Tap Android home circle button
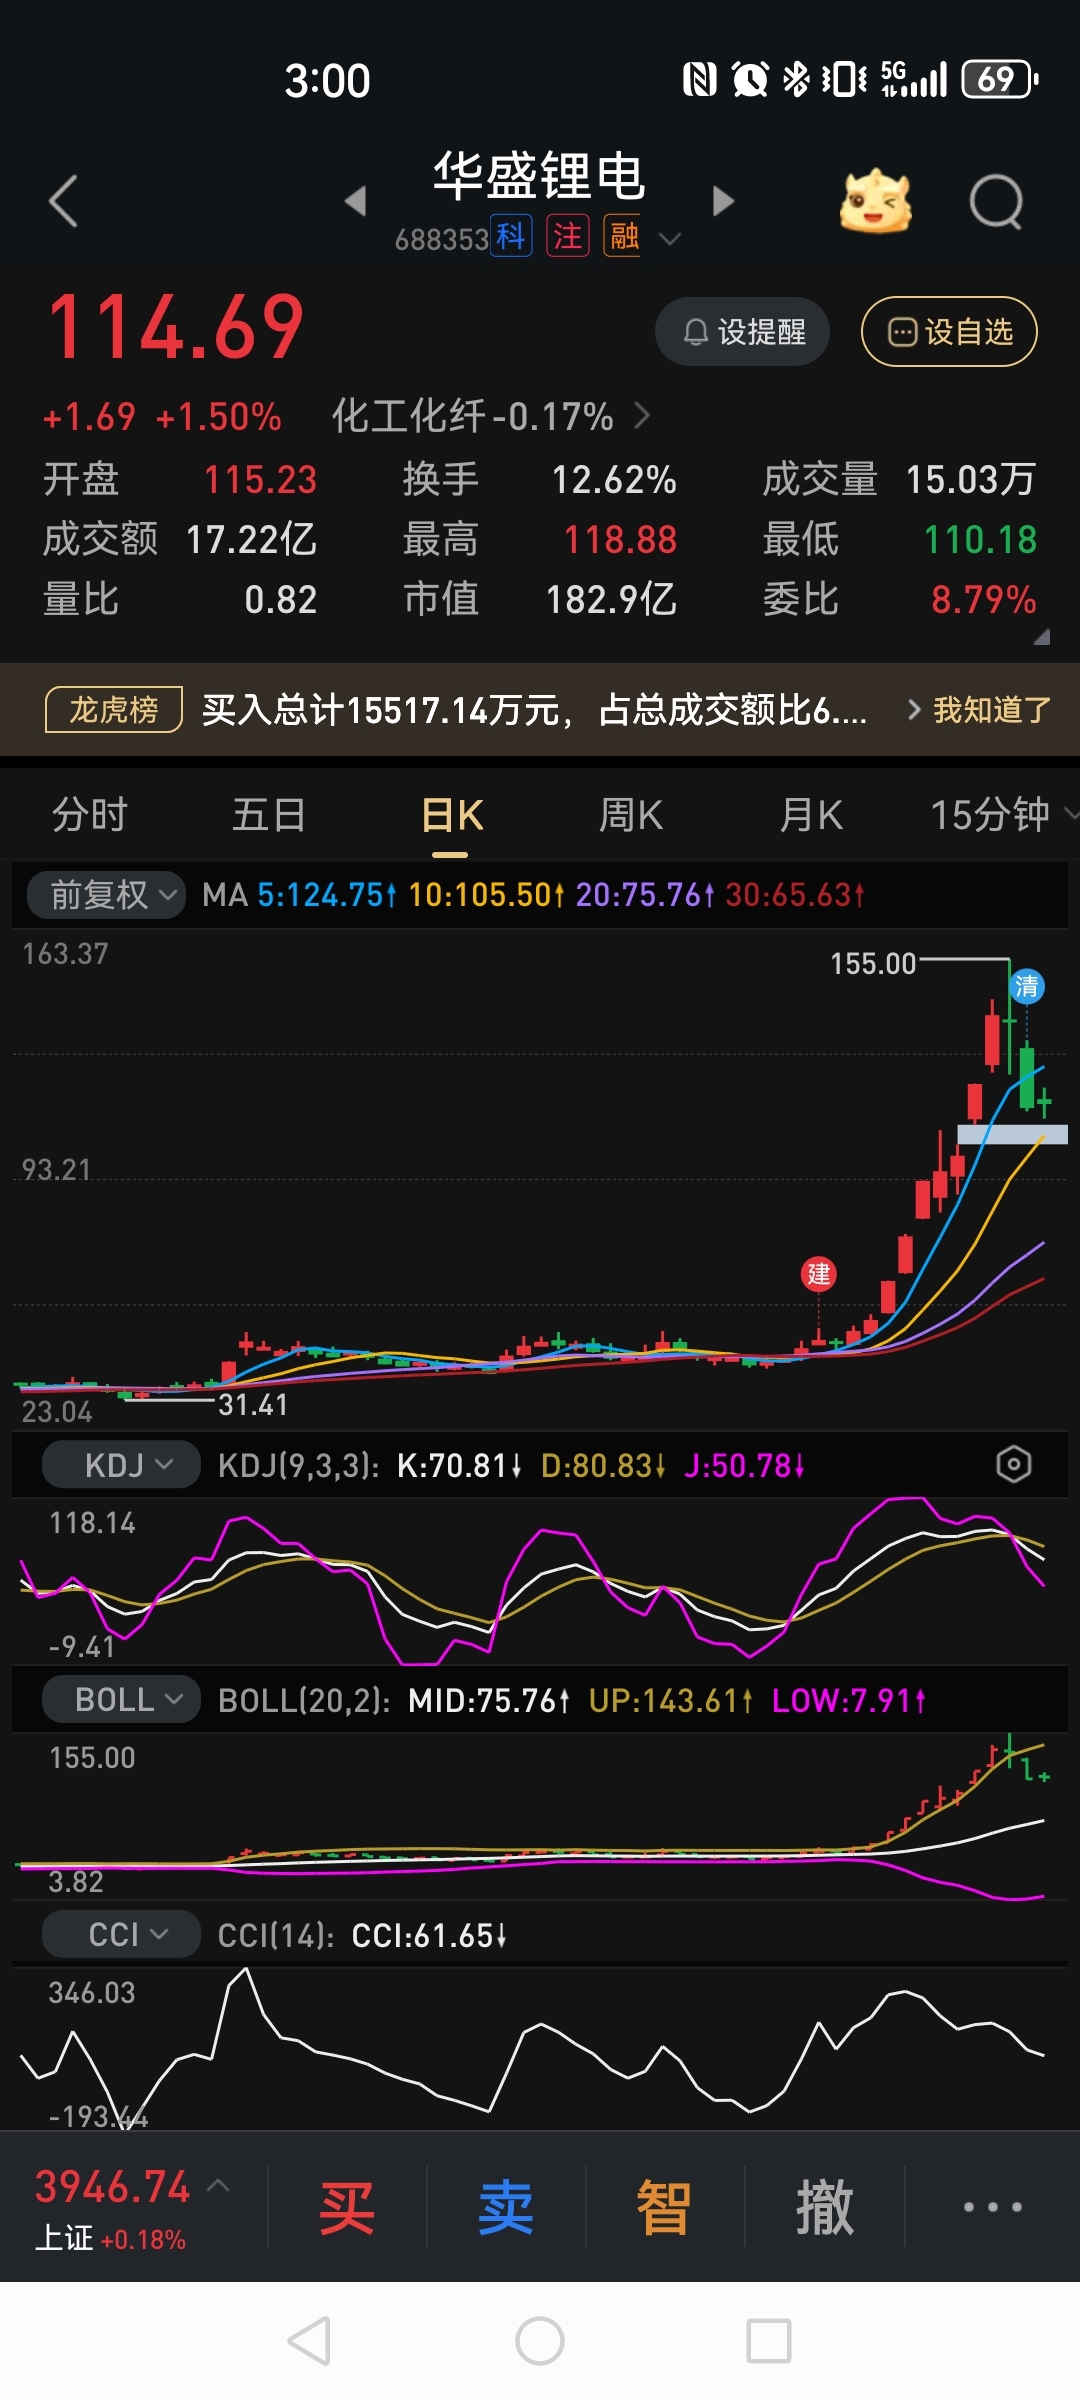The height and width of the screenshot is (2400, 1080). tap(540, 2341)
